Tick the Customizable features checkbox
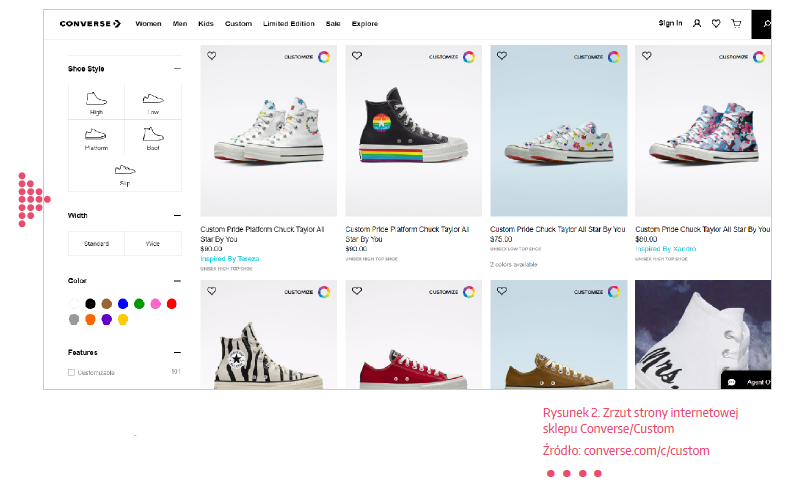791x482 pixels. (x=71, y=372)
